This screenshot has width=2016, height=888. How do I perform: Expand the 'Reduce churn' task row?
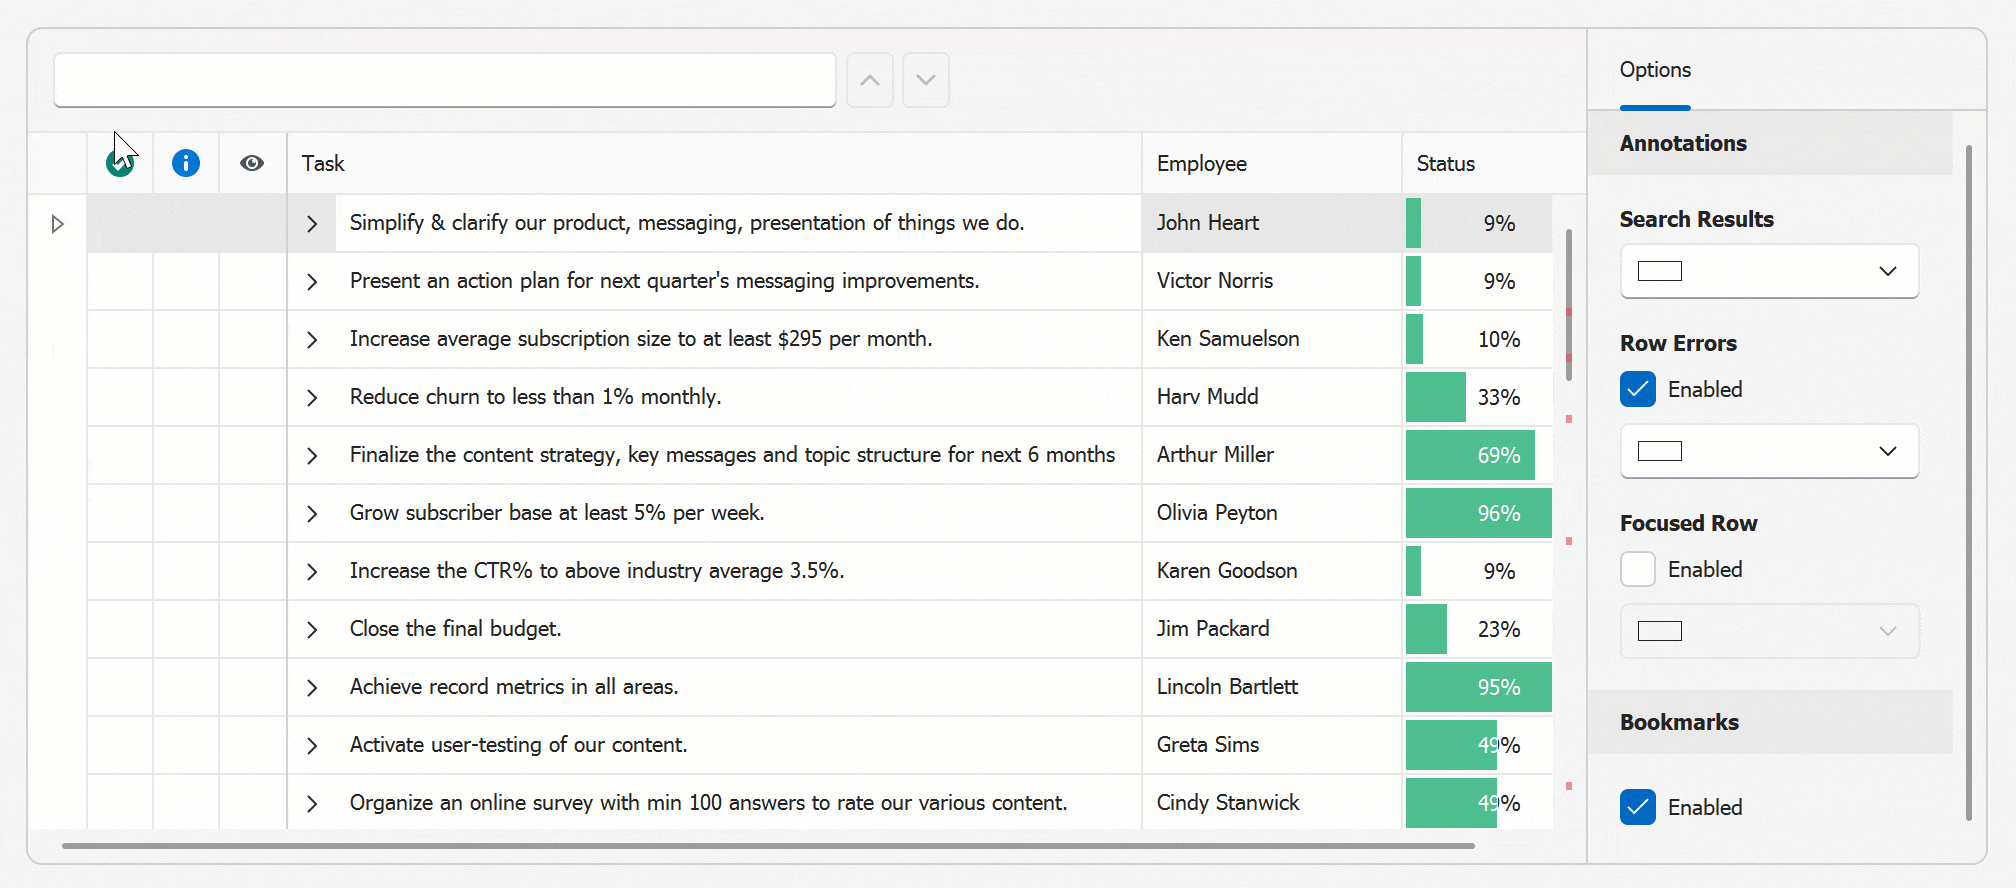(x=312, y=398)
